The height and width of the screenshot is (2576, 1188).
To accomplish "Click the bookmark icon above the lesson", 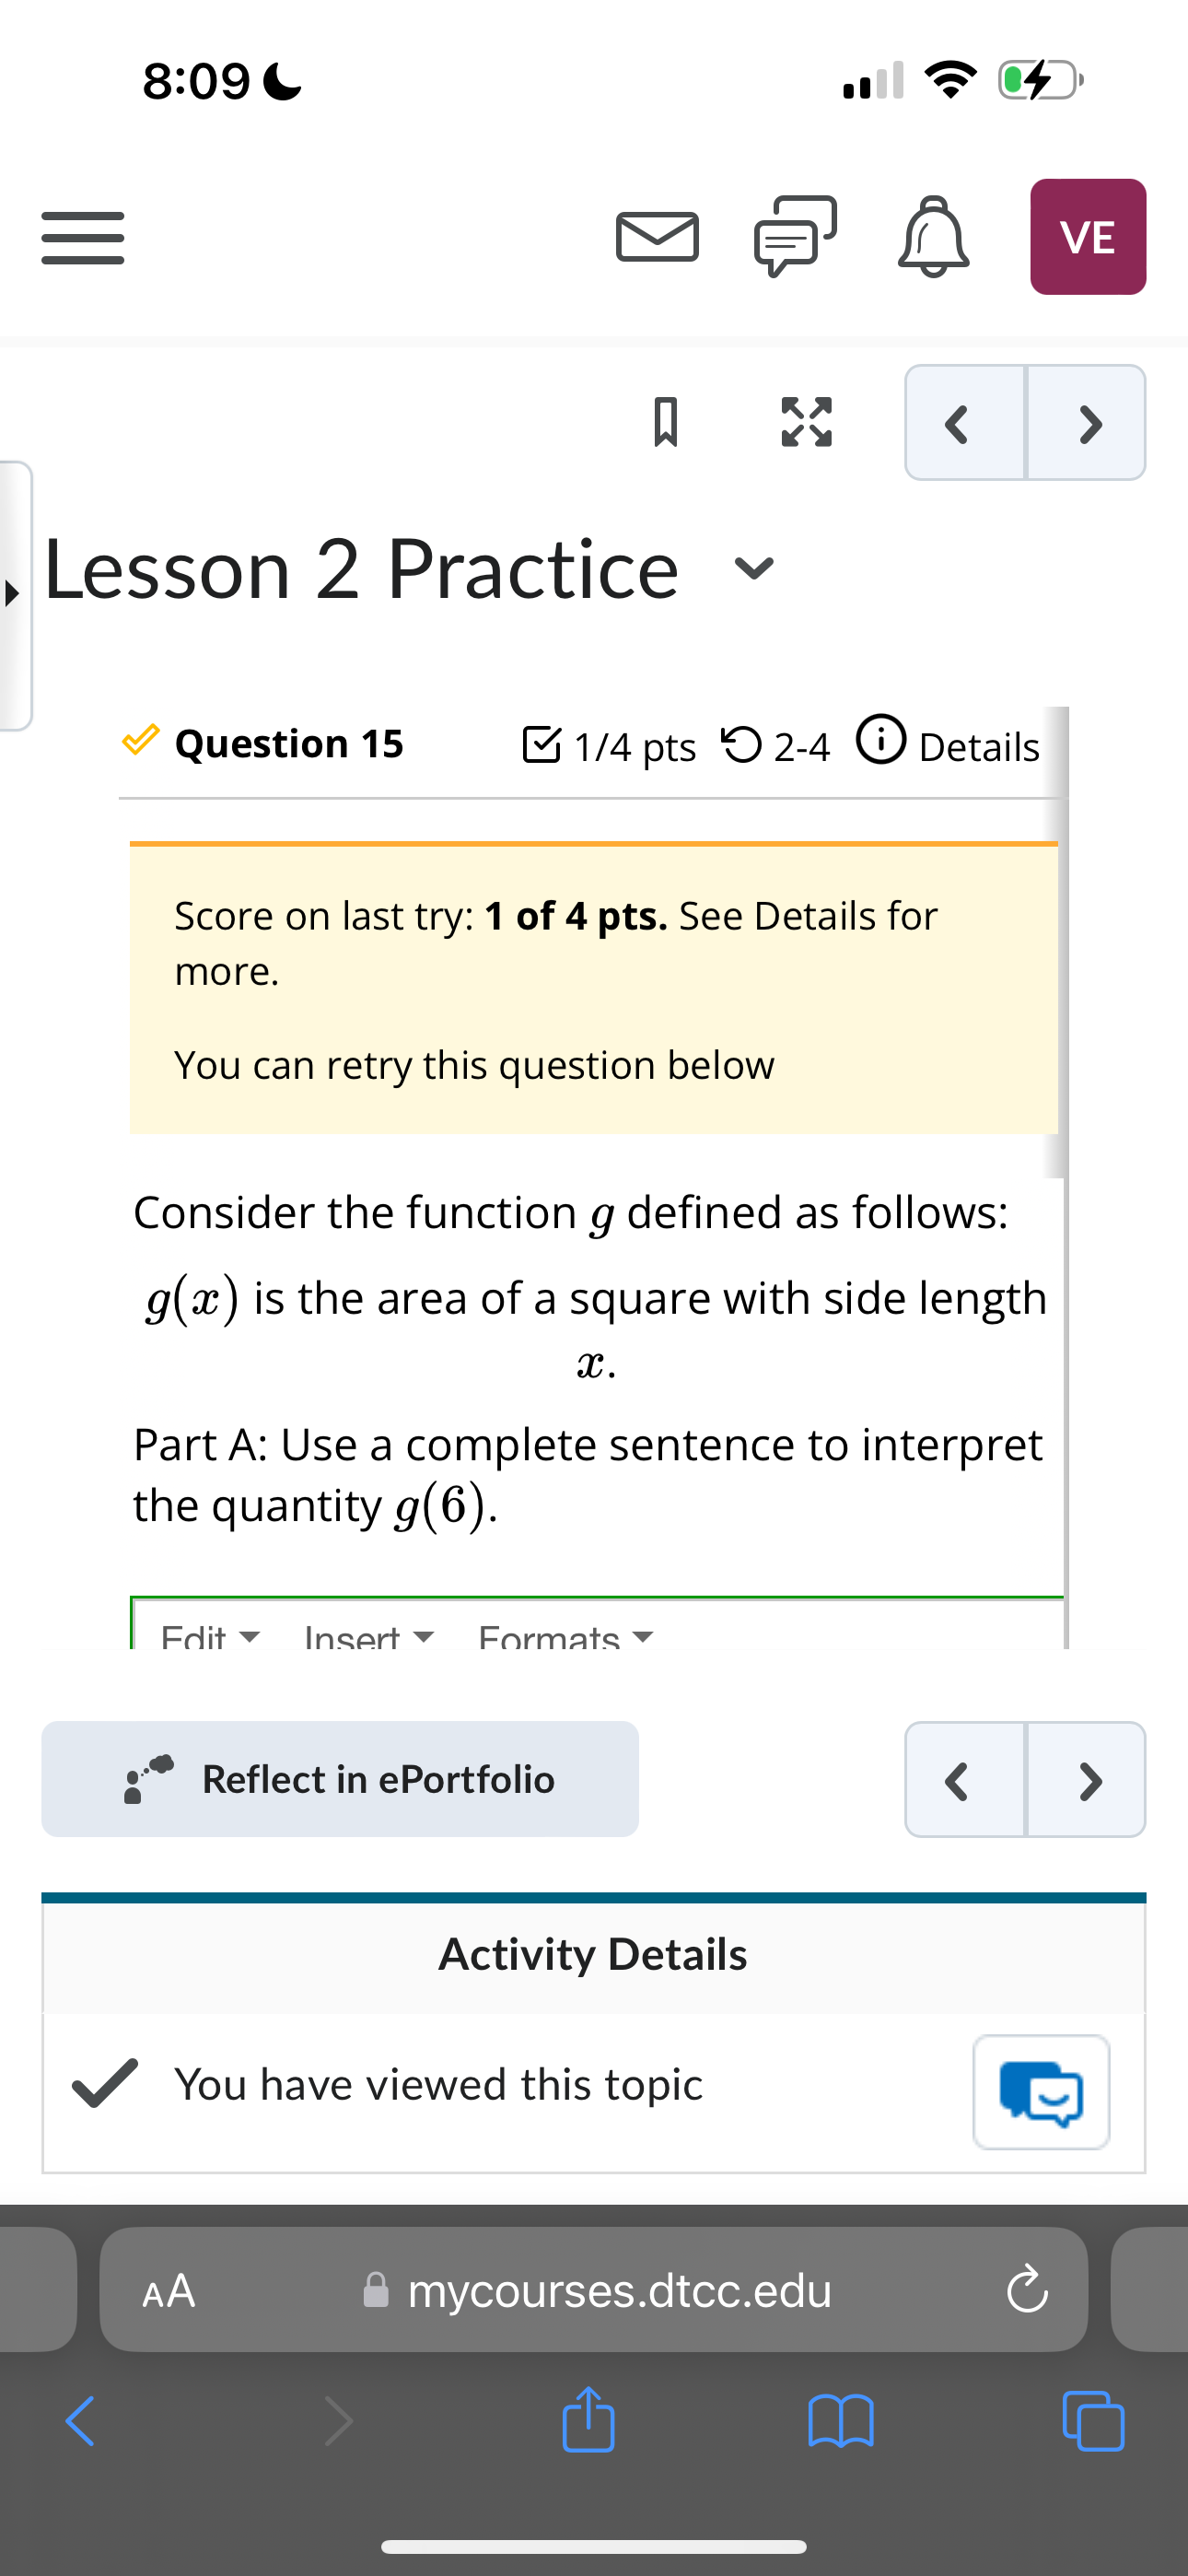I will point(666,422).
